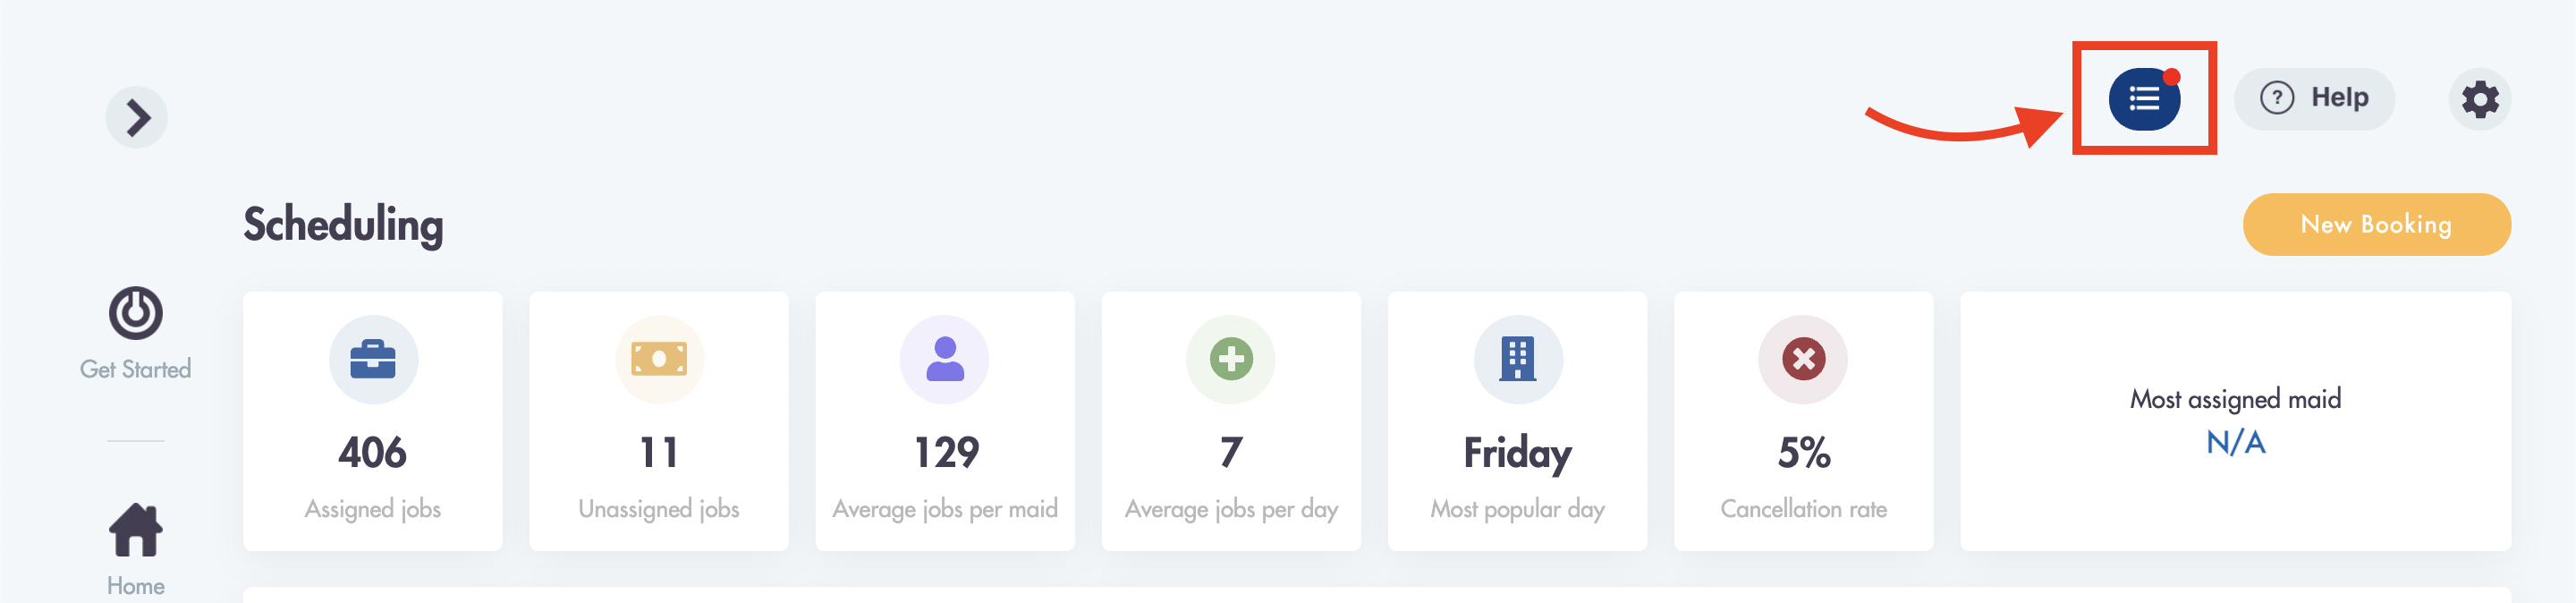
Task: Click the purple person maid icon
Action: tap(945, 359)
